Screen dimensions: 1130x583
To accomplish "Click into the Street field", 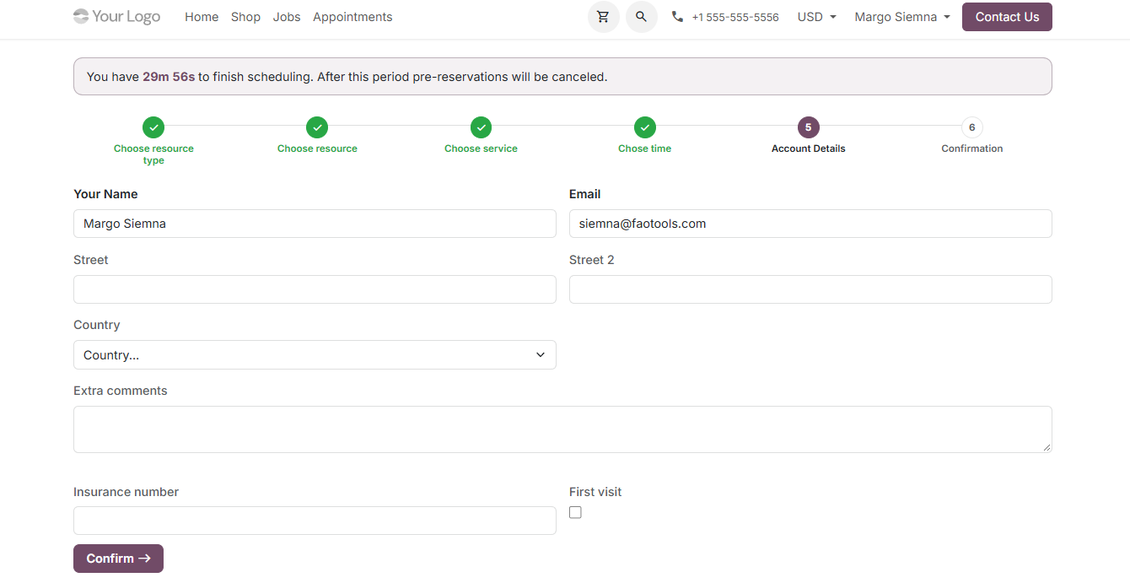I will click(315, 289).
